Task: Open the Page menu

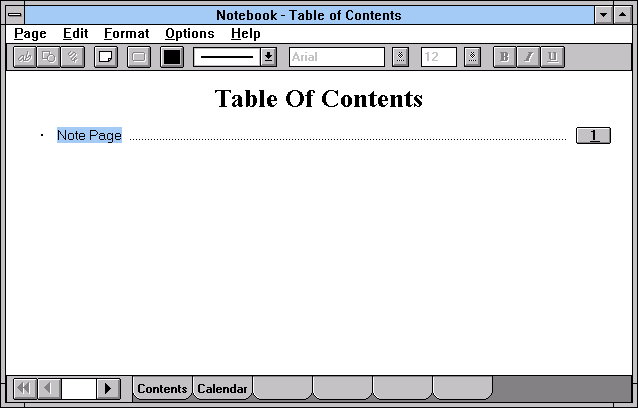Action: pyautogui.click(x=30, y=33)
